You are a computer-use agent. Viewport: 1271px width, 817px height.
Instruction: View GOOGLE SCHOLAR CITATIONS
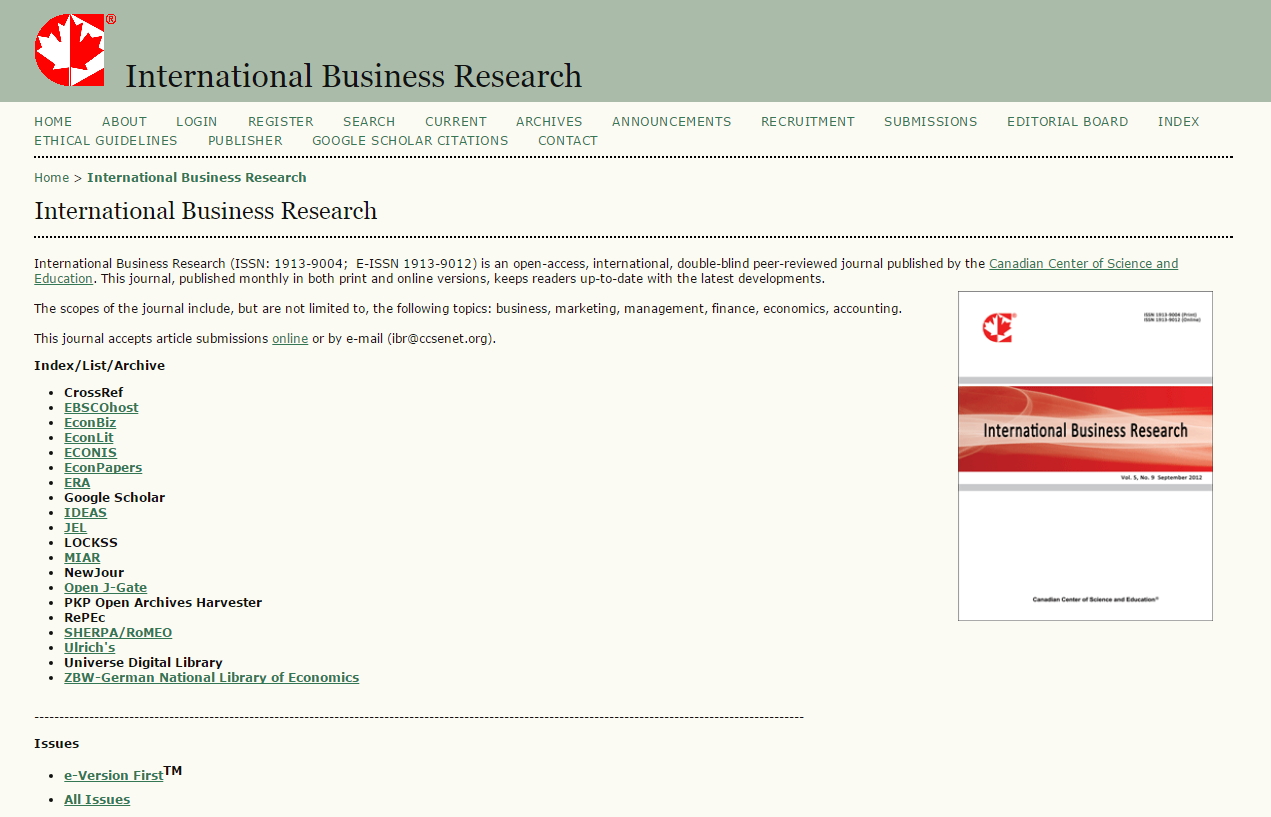point(410,141)
